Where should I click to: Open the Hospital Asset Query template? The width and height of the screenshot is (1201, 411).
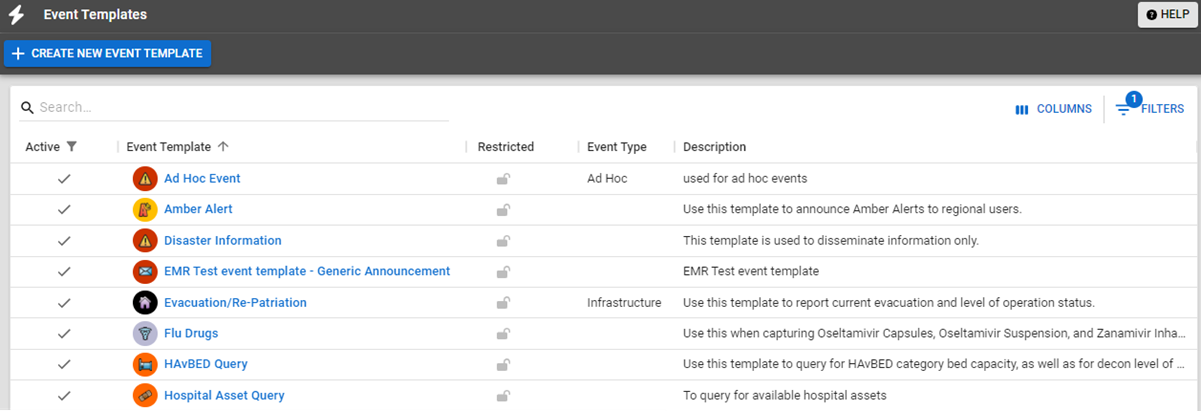224,396
